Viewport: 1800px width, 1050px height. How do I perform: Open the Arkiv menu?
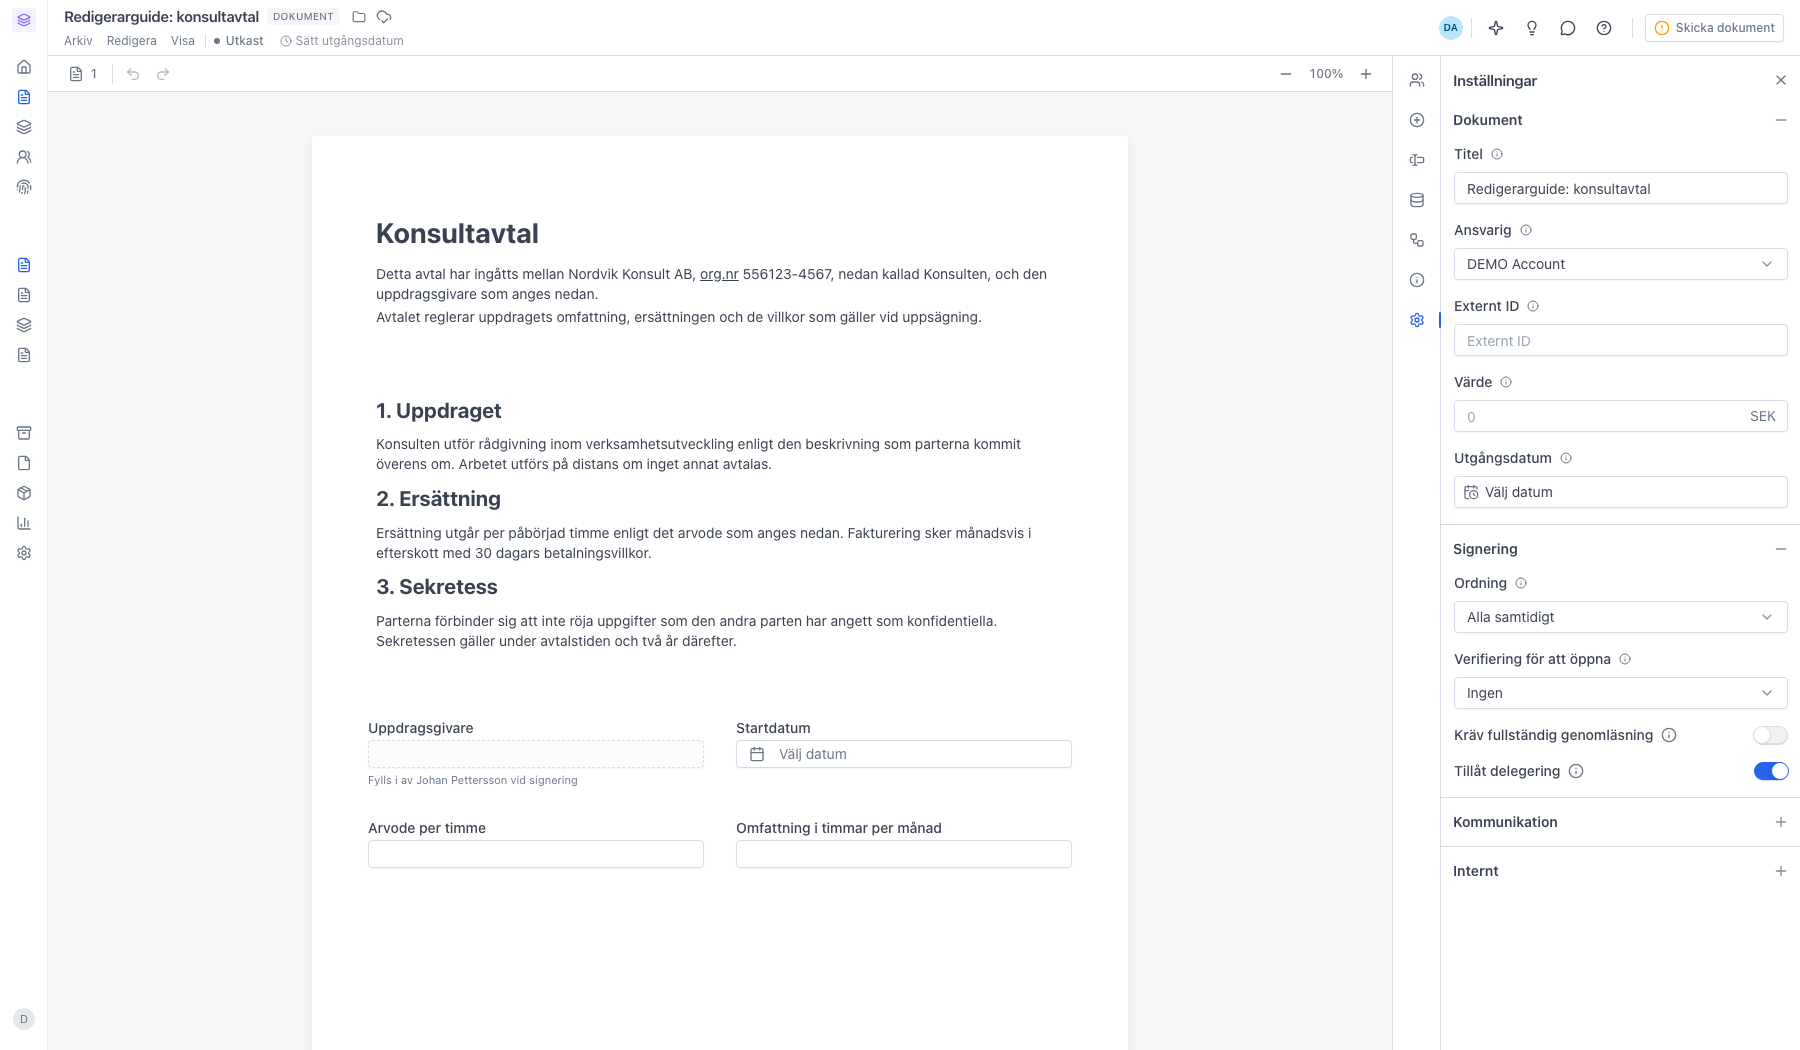click(78, 41)
